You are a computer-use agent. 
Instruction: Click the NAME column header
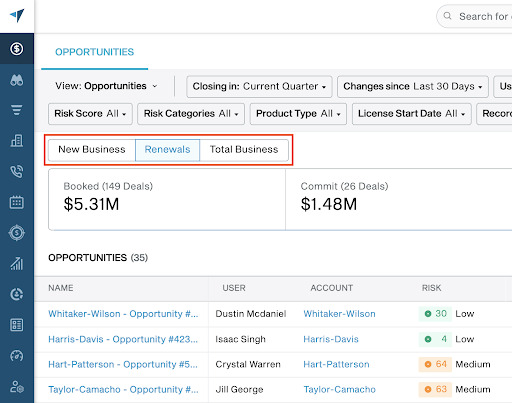click(x=61, y=288)
